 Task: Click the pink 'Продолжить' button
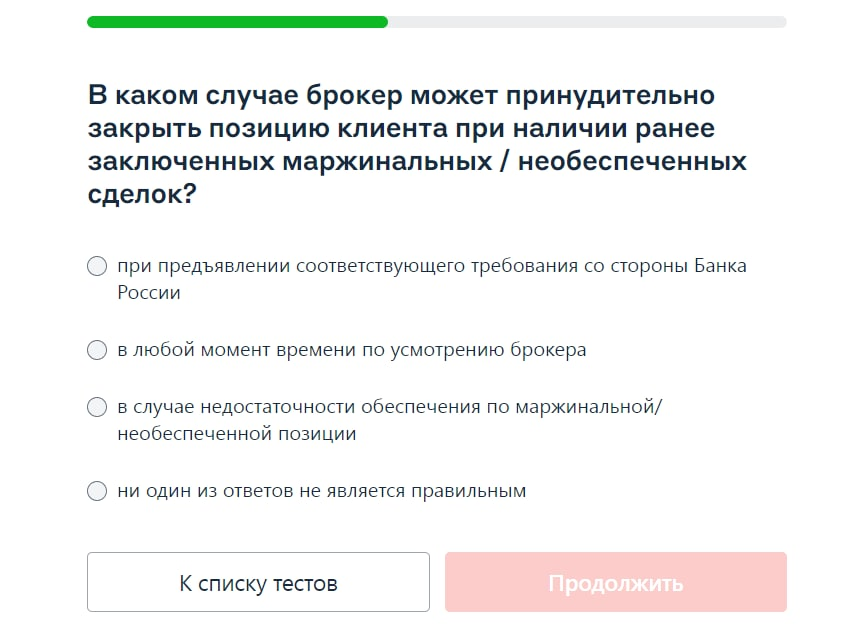(x=616, y=582)
